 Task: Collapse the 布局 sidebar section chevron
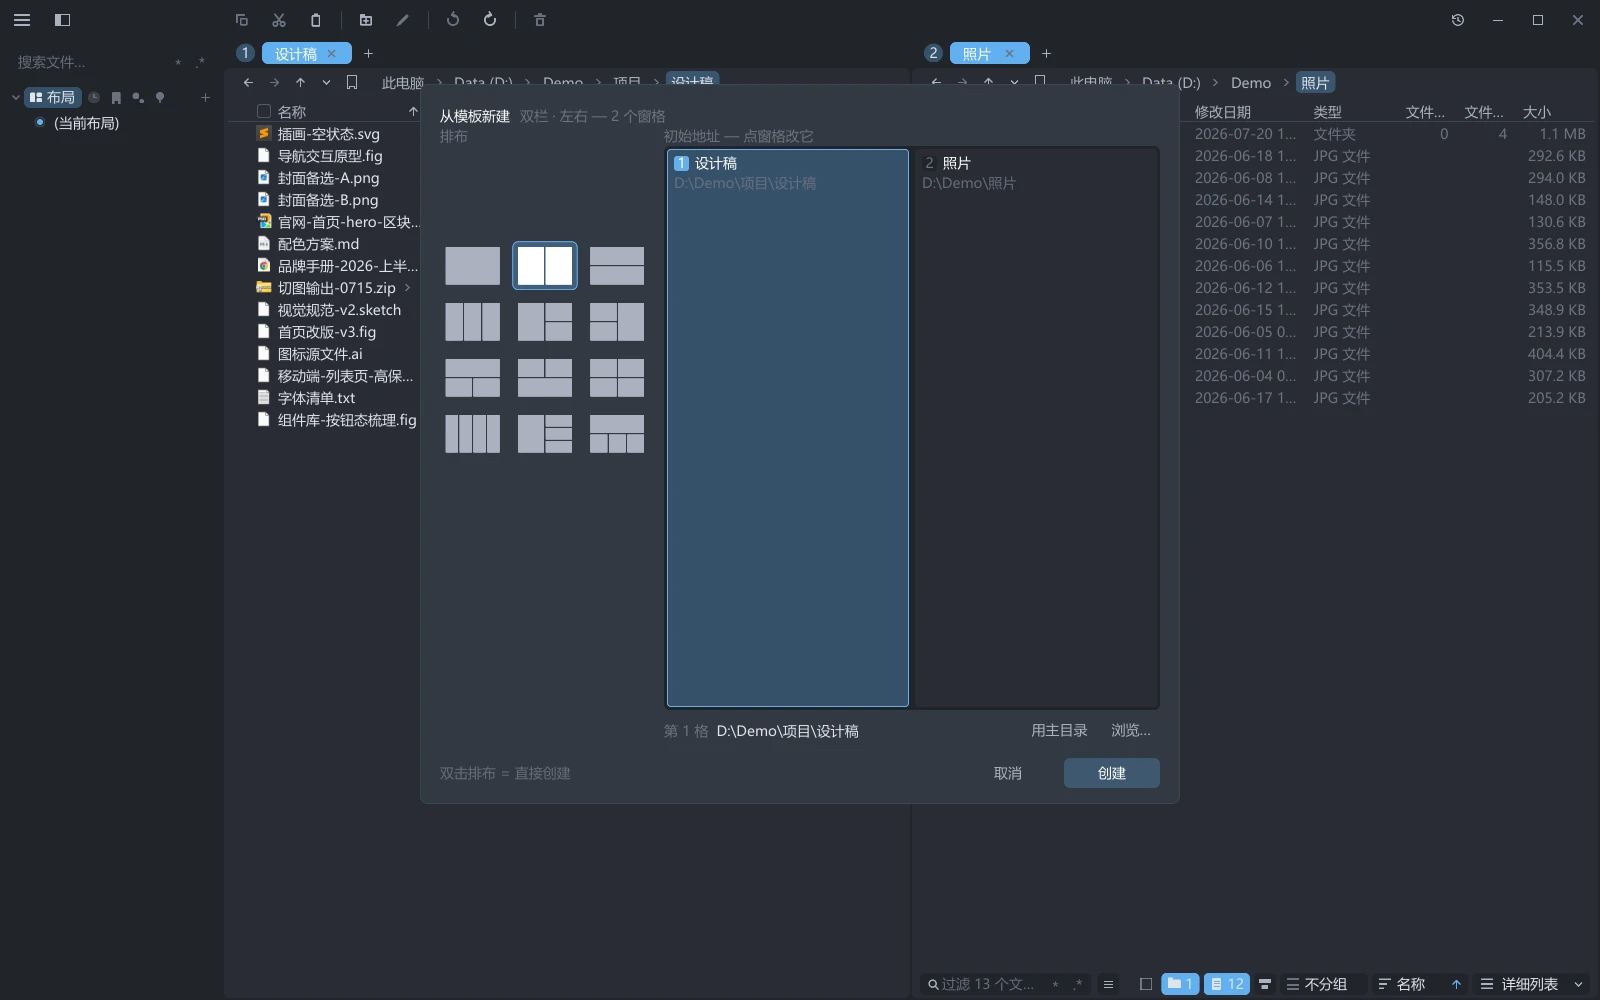click(15, 97)
